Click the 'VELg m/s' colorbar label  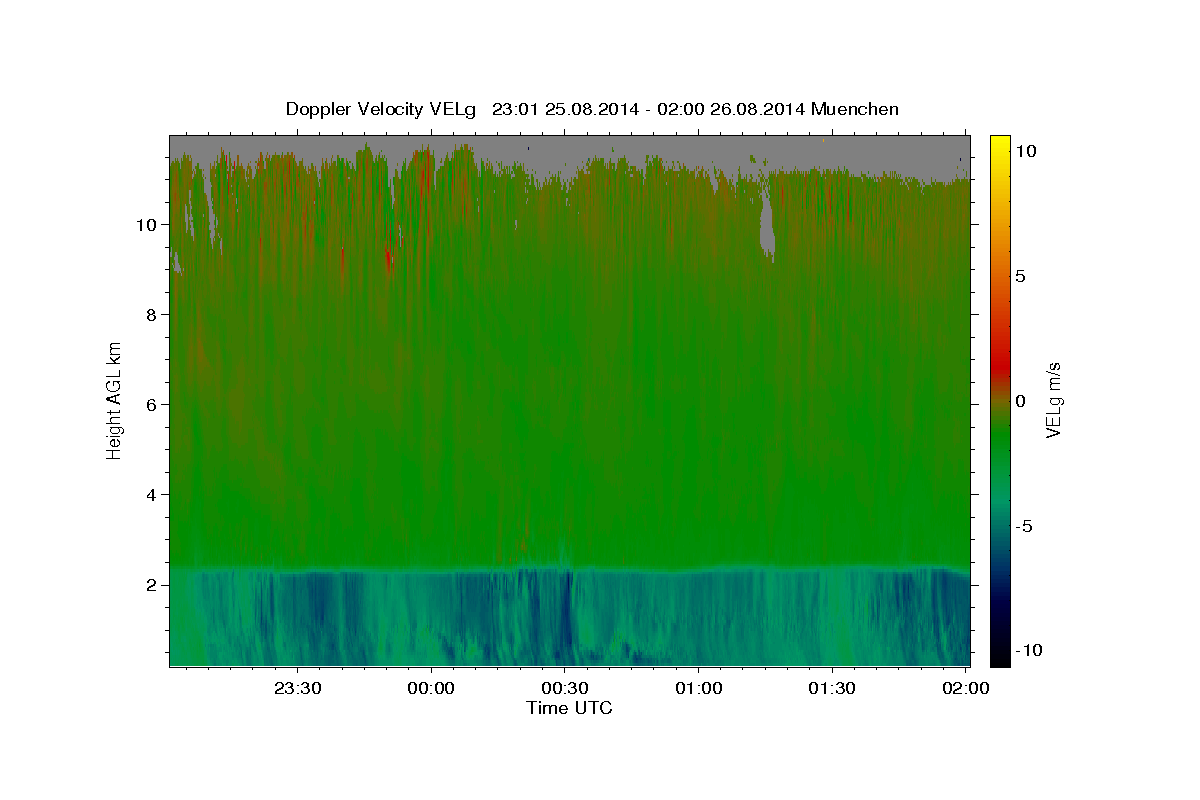(1054, 399)
